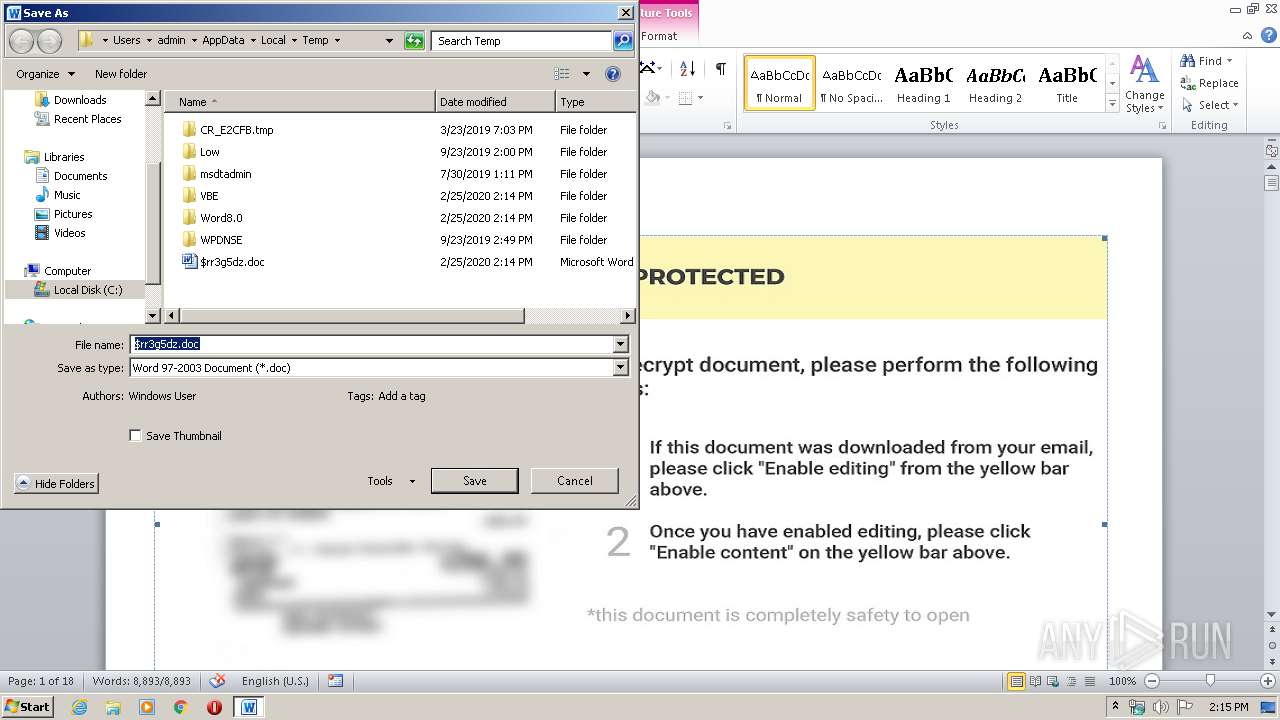Switch to Full Screen Reading view icon
This screenshot has height=720, width=1280.
pos(1035,681)
